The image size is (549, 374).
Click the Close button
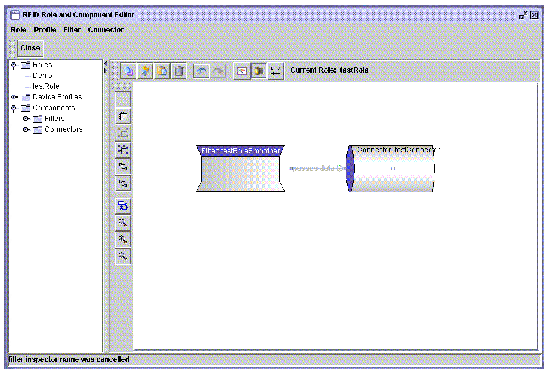(30, 48)
